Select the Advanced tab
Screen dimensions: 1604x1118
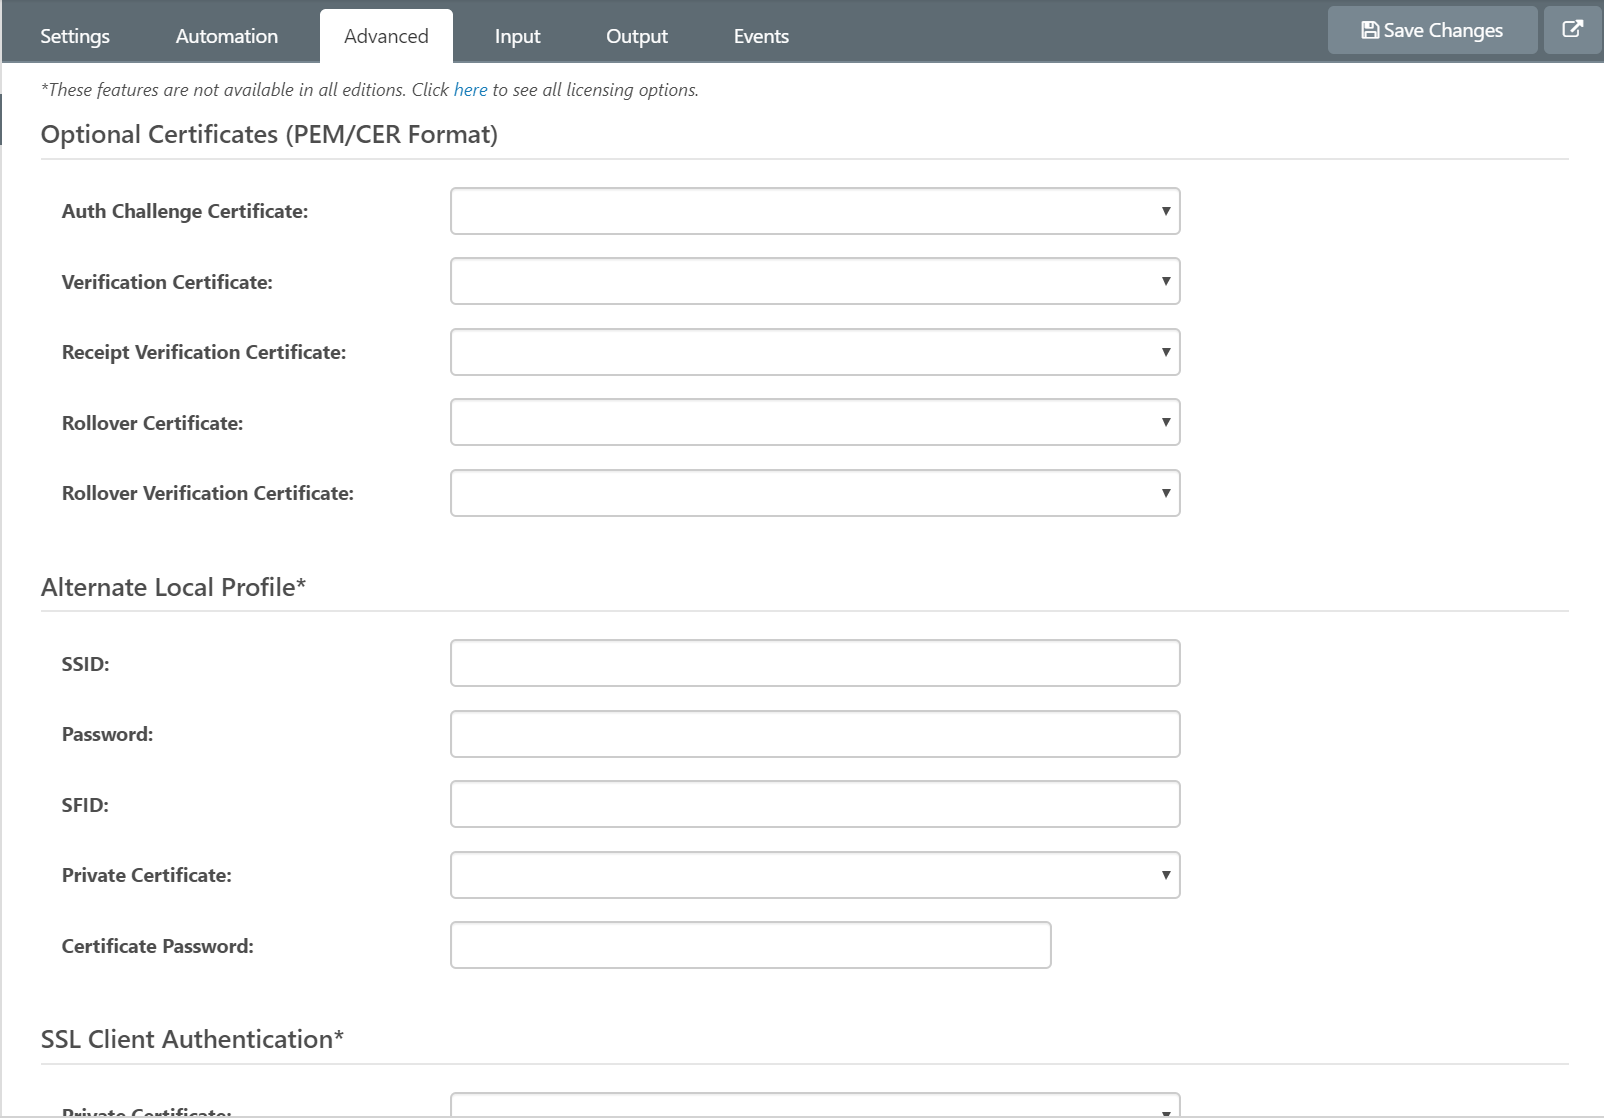(386, 36)
